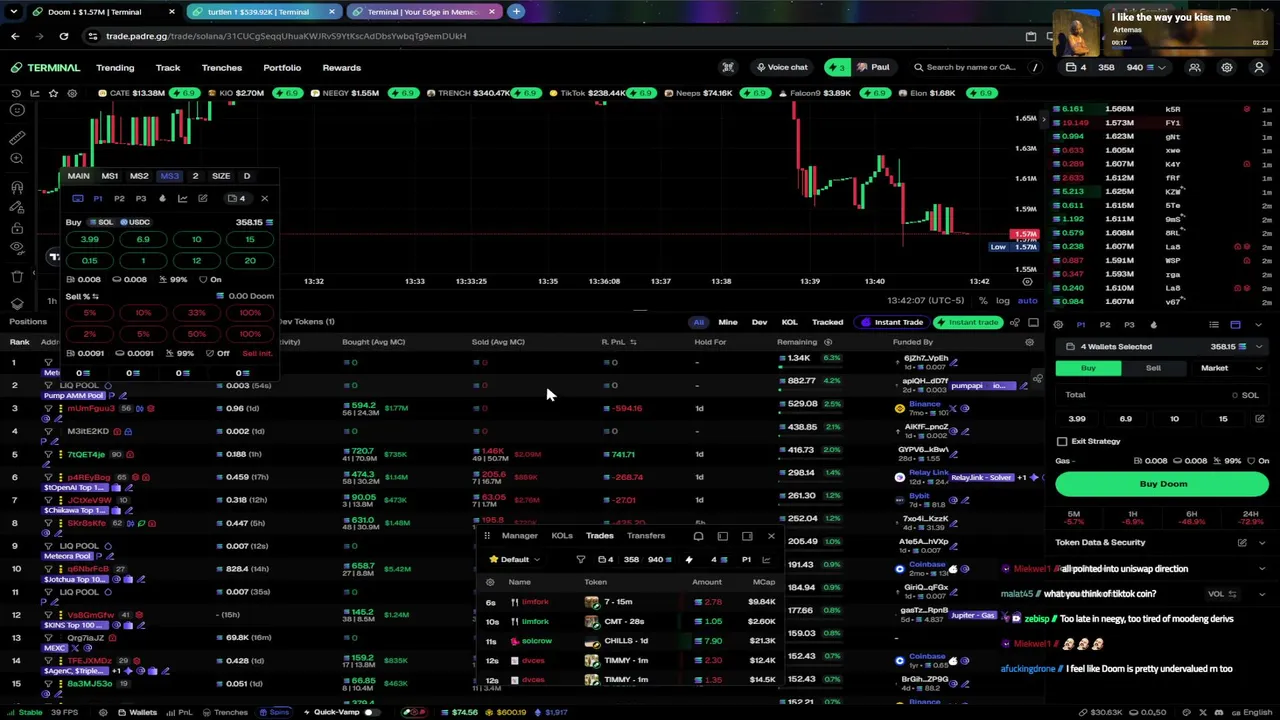Screen dimensions: 1280x720
Task: Open Funded By column settings gear
Action: point(1029,342)
